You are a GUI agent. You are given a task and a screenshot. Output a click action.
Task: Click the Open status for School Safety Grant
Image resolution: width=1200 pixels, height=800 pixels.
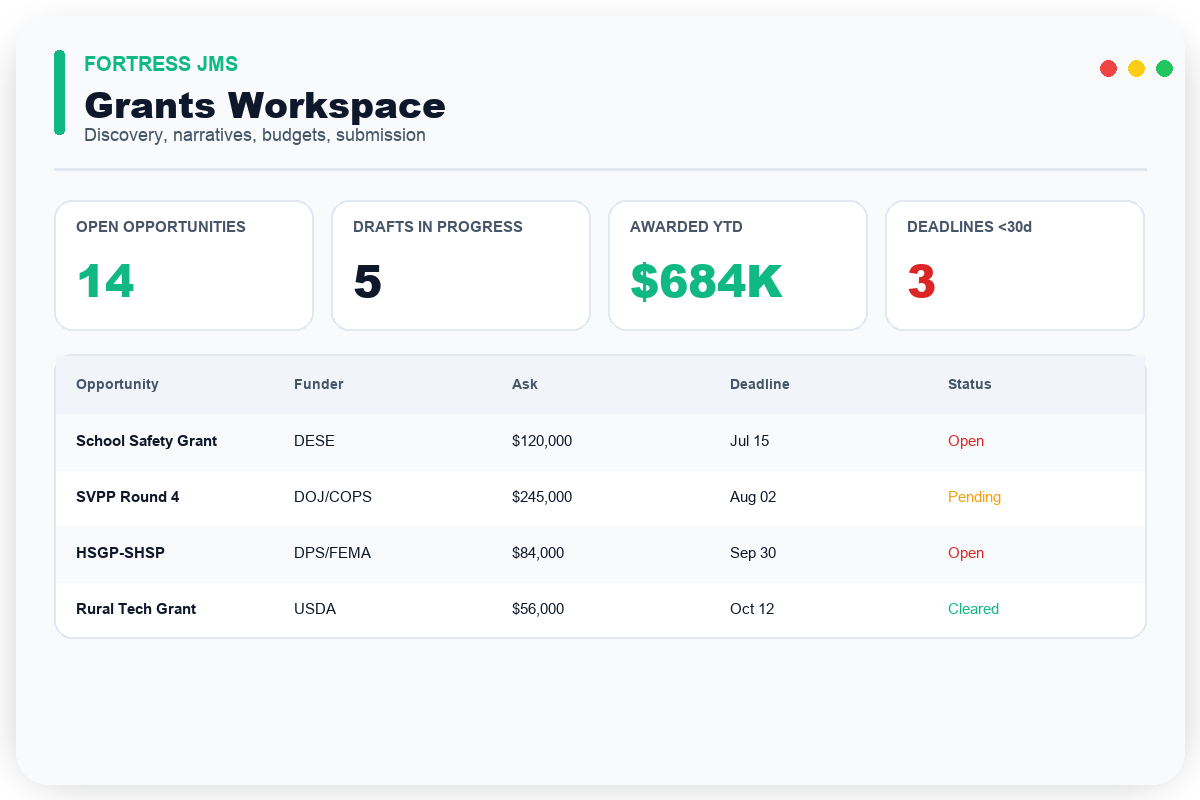966,441
